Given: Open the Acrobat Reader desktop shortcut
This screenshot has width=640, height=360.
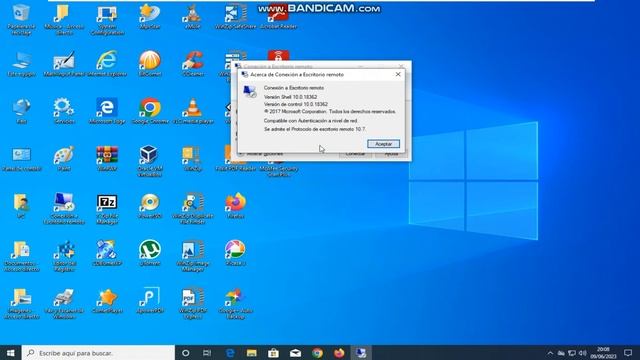Looking at the screenshot, I should [278, 17].
